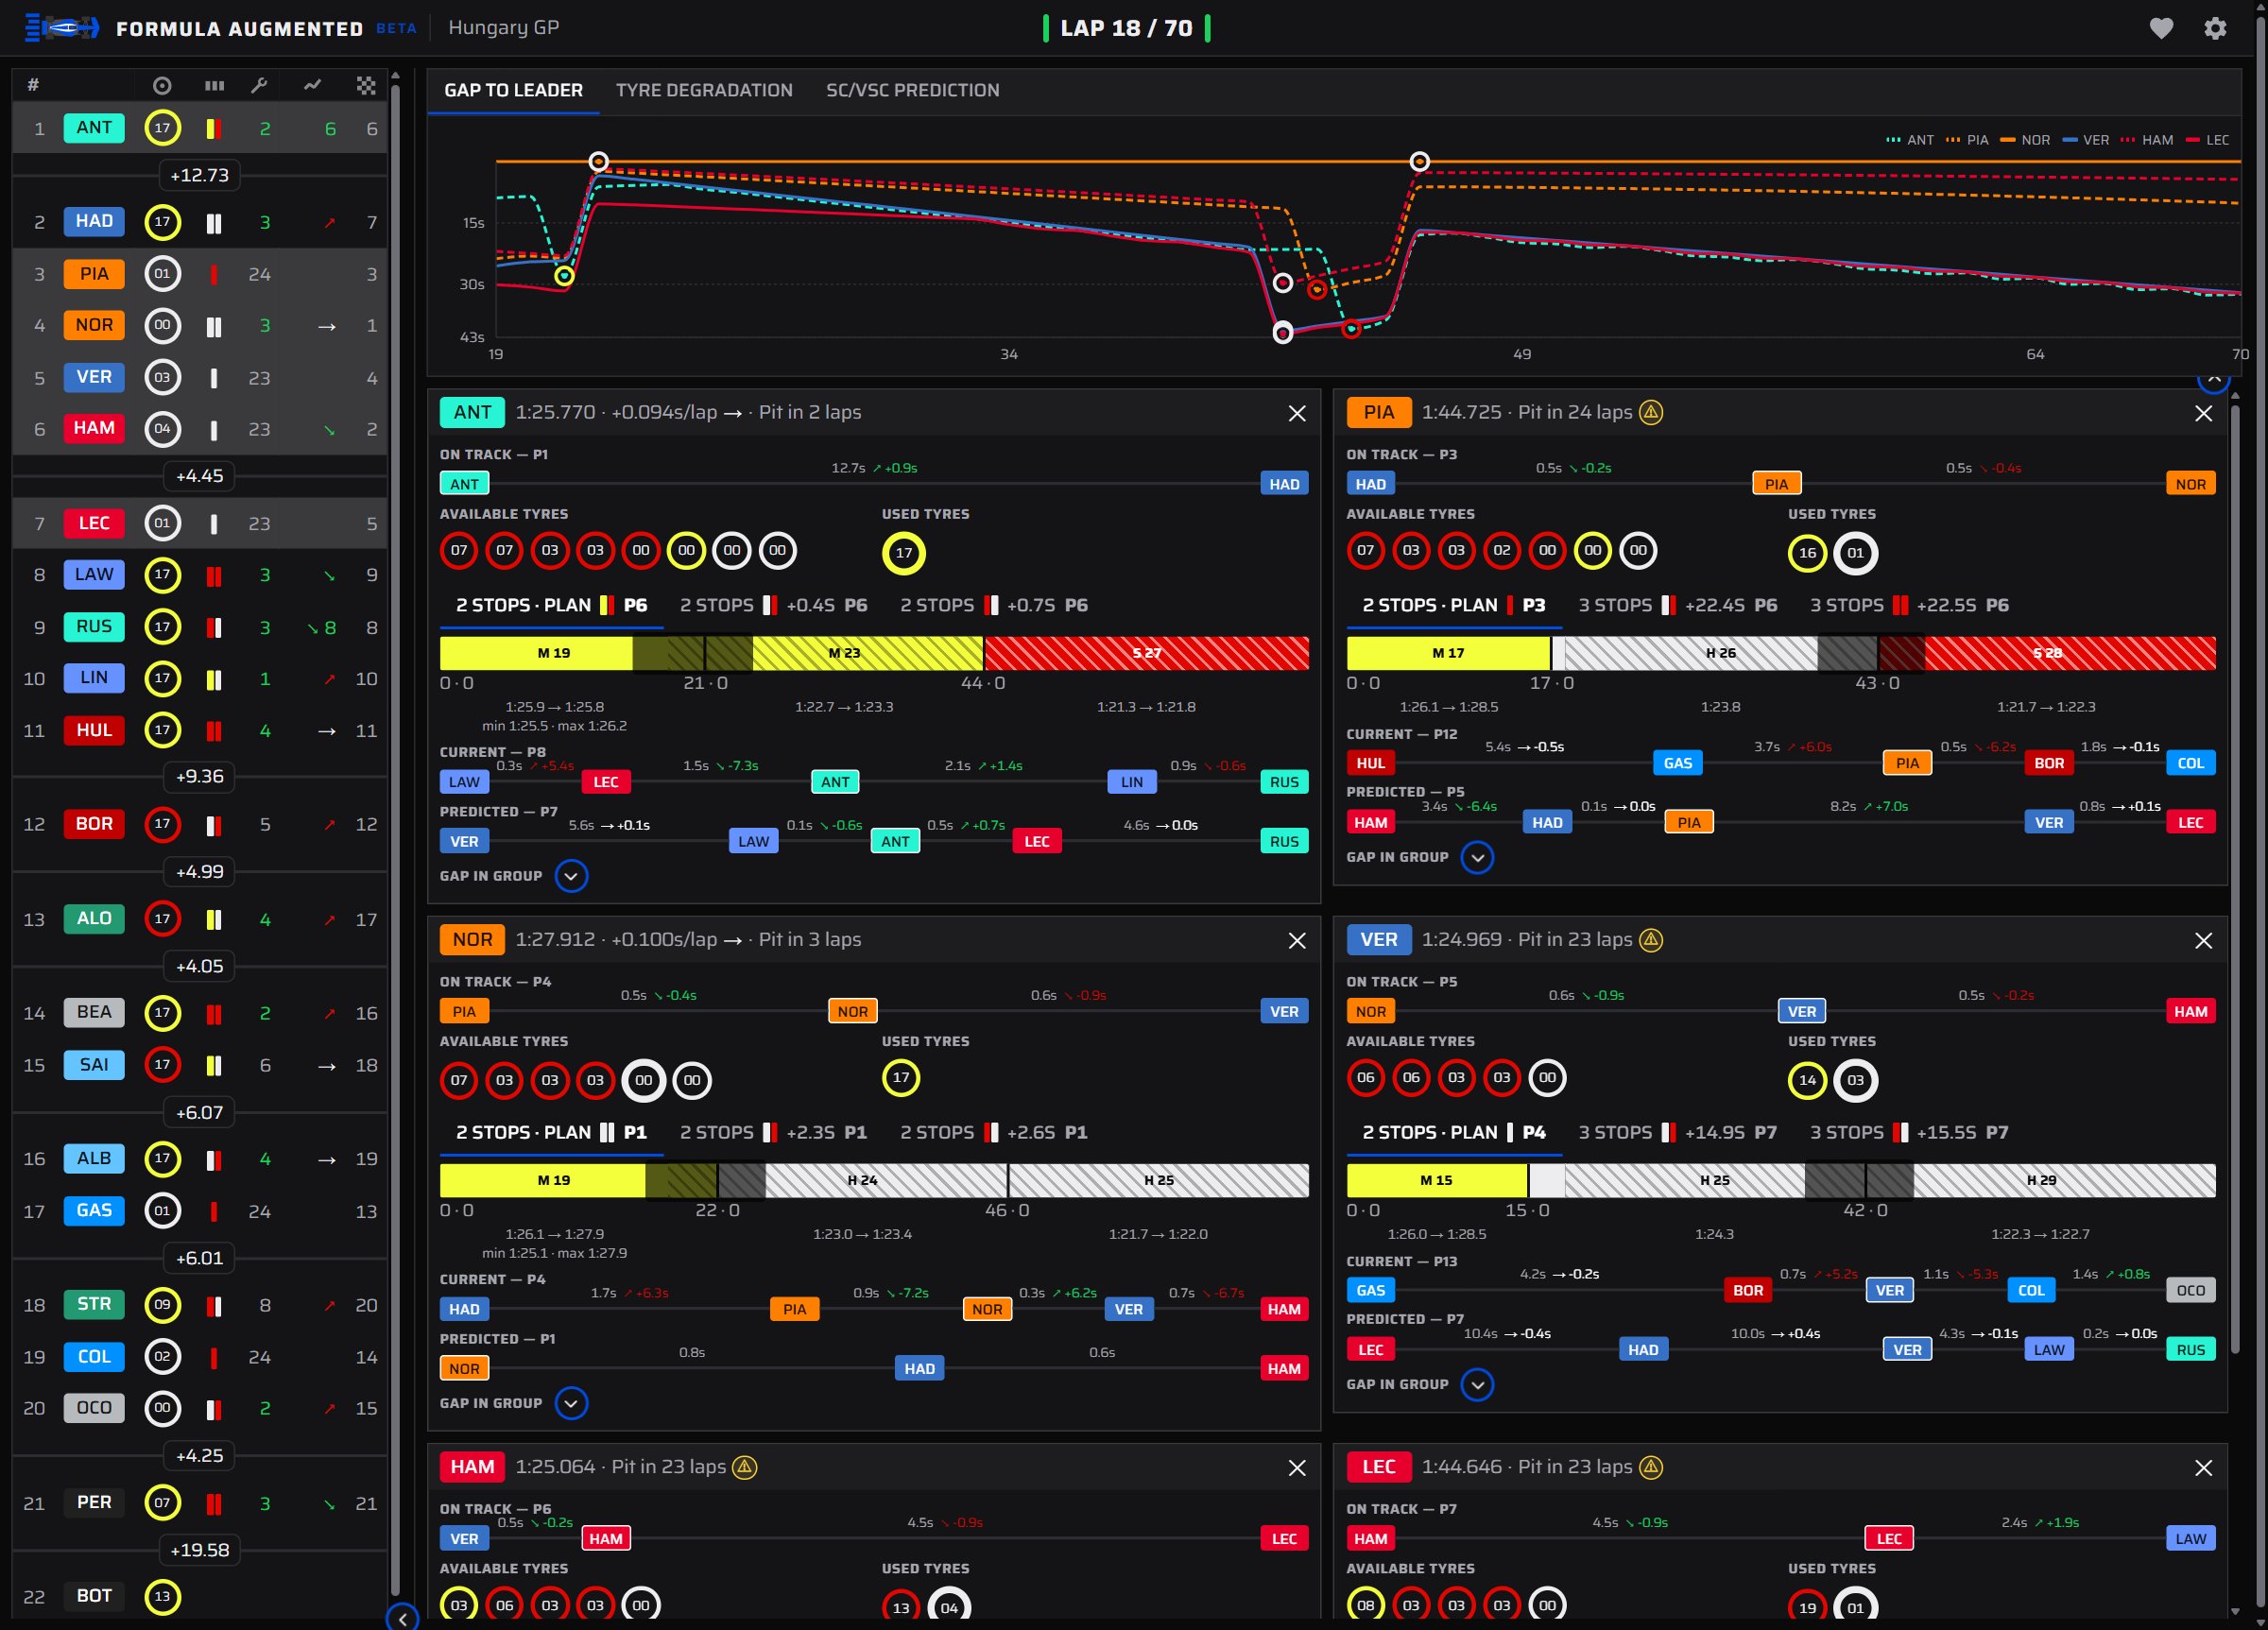Select ANT 2 Stops +0.4s strategy tab
Viewport: 2268px width, 1630px height.
tap(773, 605)
